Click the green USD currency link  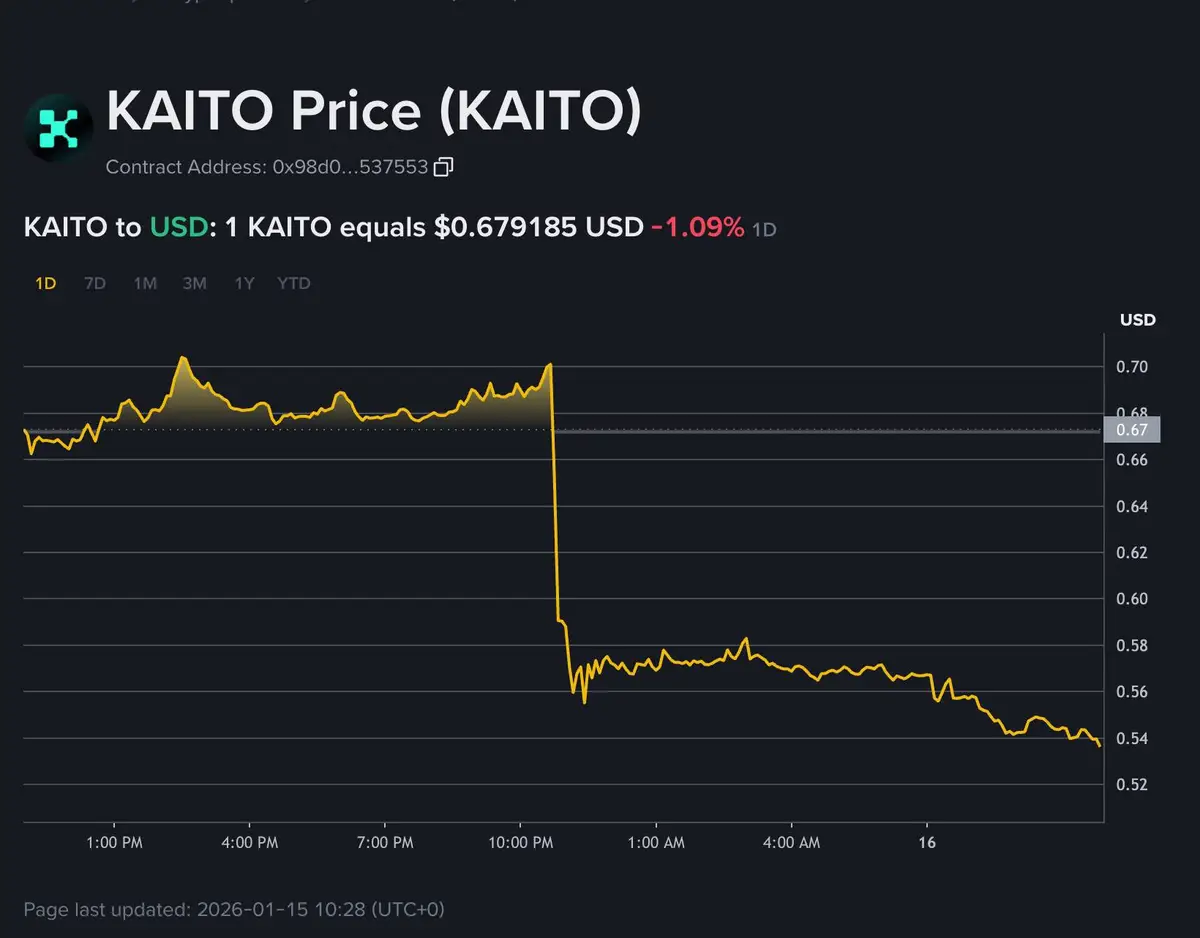(x=180, y=227)
